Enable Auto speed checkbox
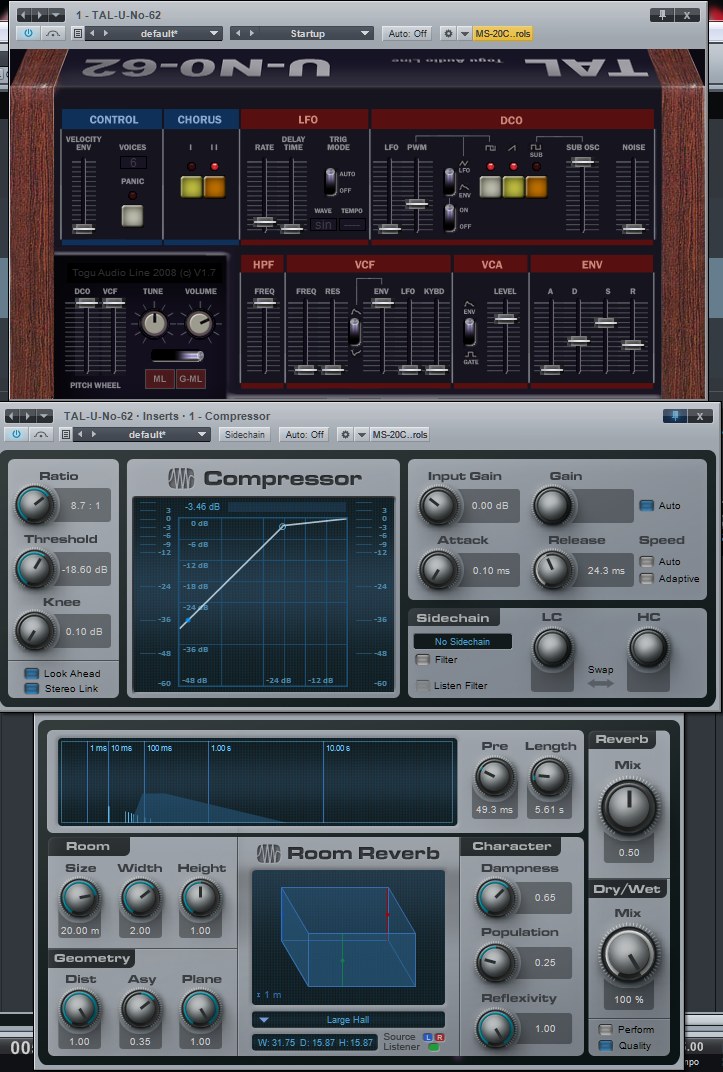723x1072 pixels. tap(646, 561)
